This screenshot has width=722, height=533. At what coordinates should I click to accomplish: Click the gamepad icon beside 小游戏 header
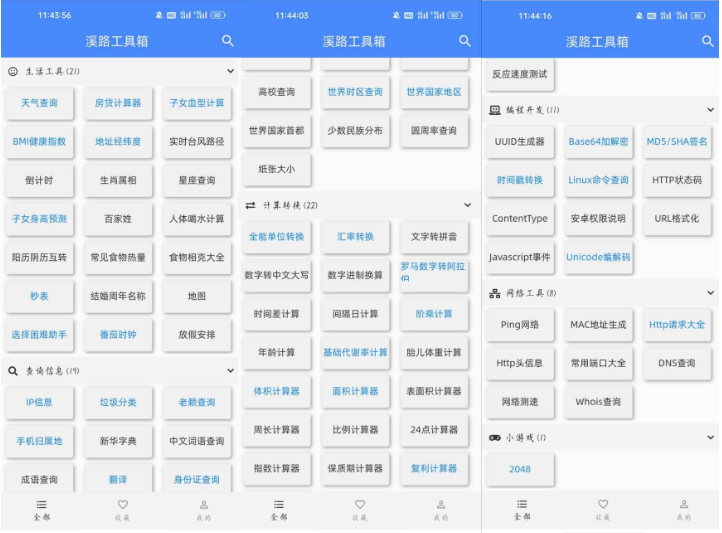tap(494, 438)
